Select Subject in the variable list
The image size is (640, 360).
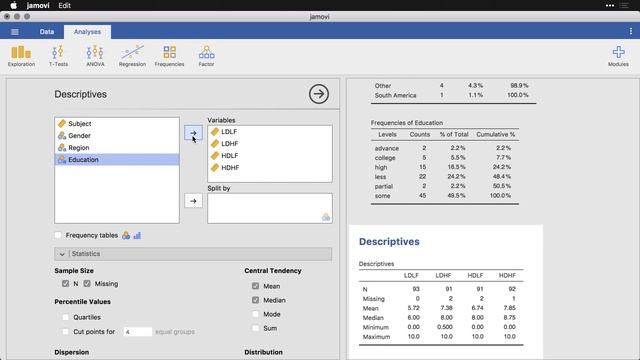pos(117,123)
